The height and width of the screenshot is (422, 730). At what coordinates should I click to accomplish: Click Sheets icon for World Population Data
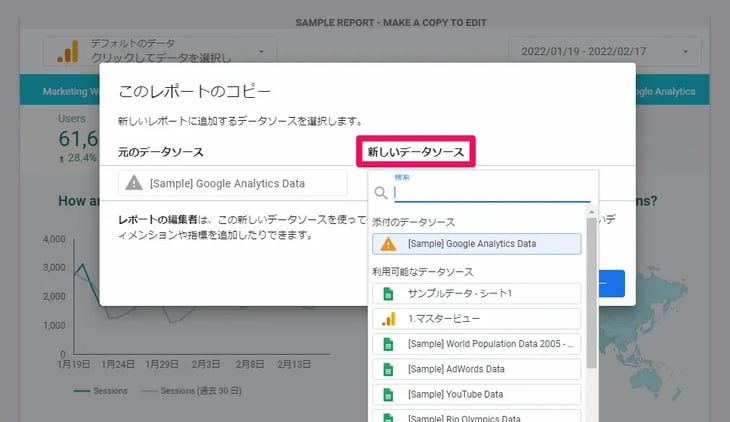[x=389, y=344]
